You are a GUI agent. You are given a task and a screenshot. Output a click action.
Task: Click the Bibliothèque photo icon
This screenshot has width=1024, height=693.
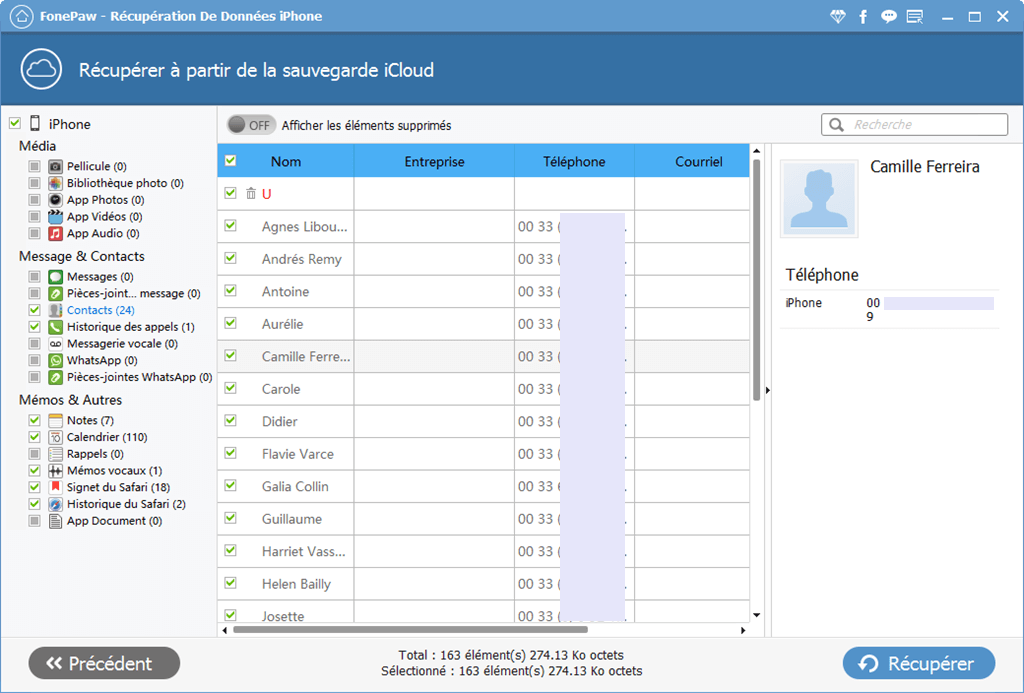point(56,184)
